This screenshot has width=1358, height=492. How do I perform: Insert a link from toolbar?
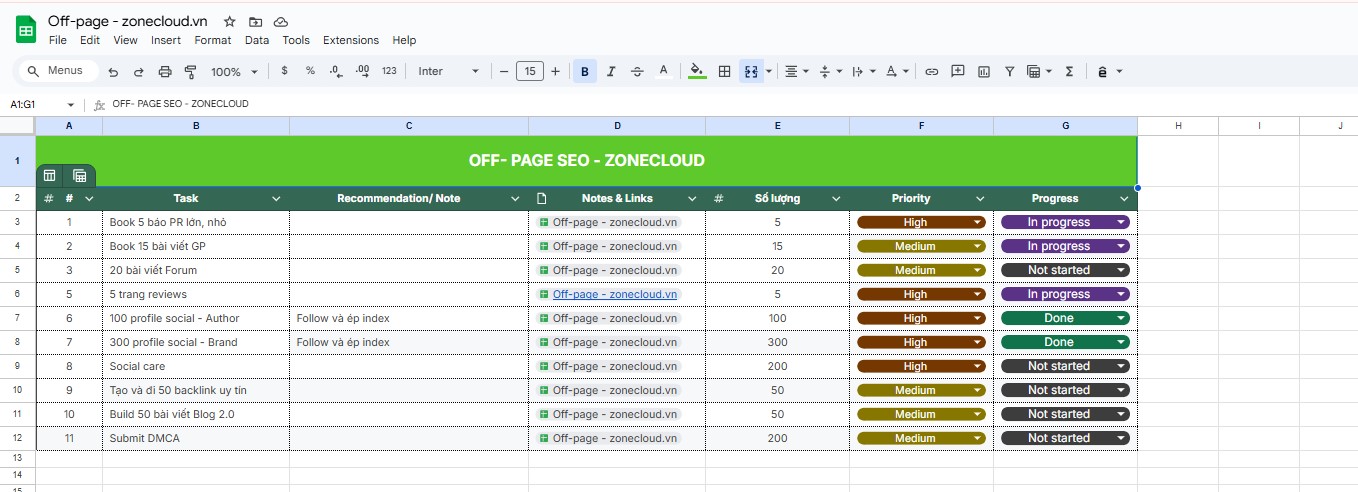(932, 71)
